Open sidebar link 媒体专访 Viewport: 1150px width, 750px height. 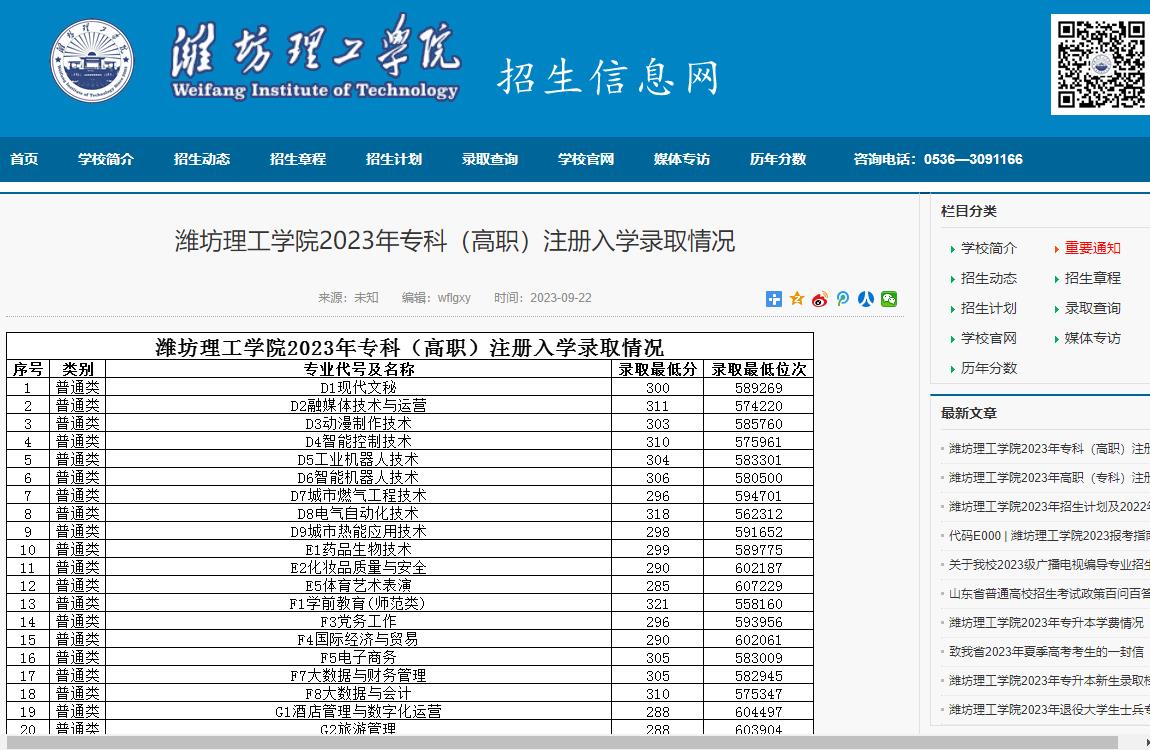1093,339
